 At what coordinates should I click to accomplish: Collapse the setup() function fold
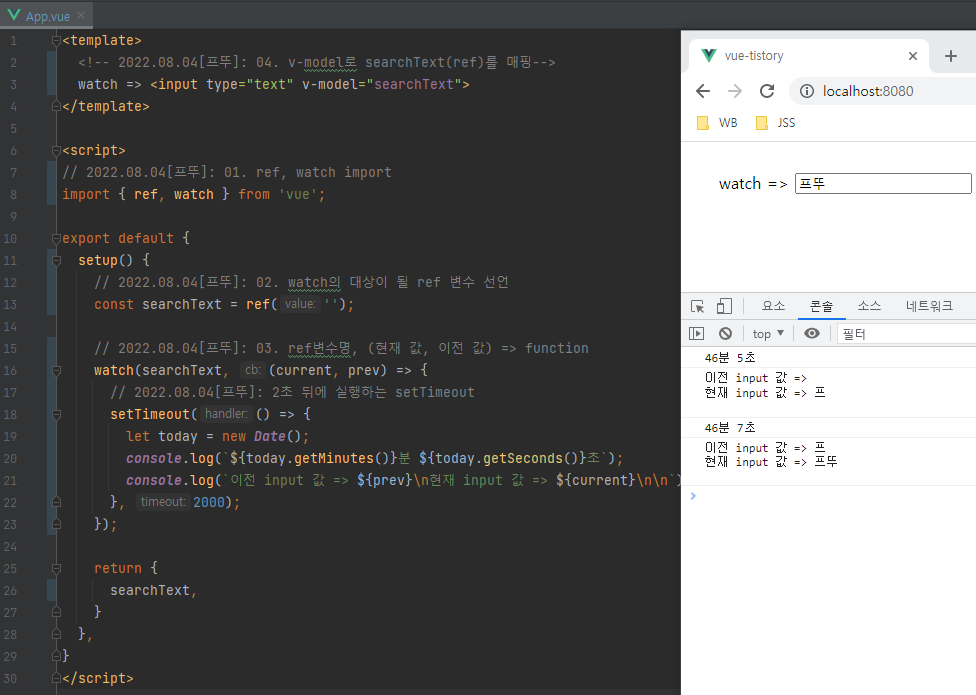[x=57, y=260]
